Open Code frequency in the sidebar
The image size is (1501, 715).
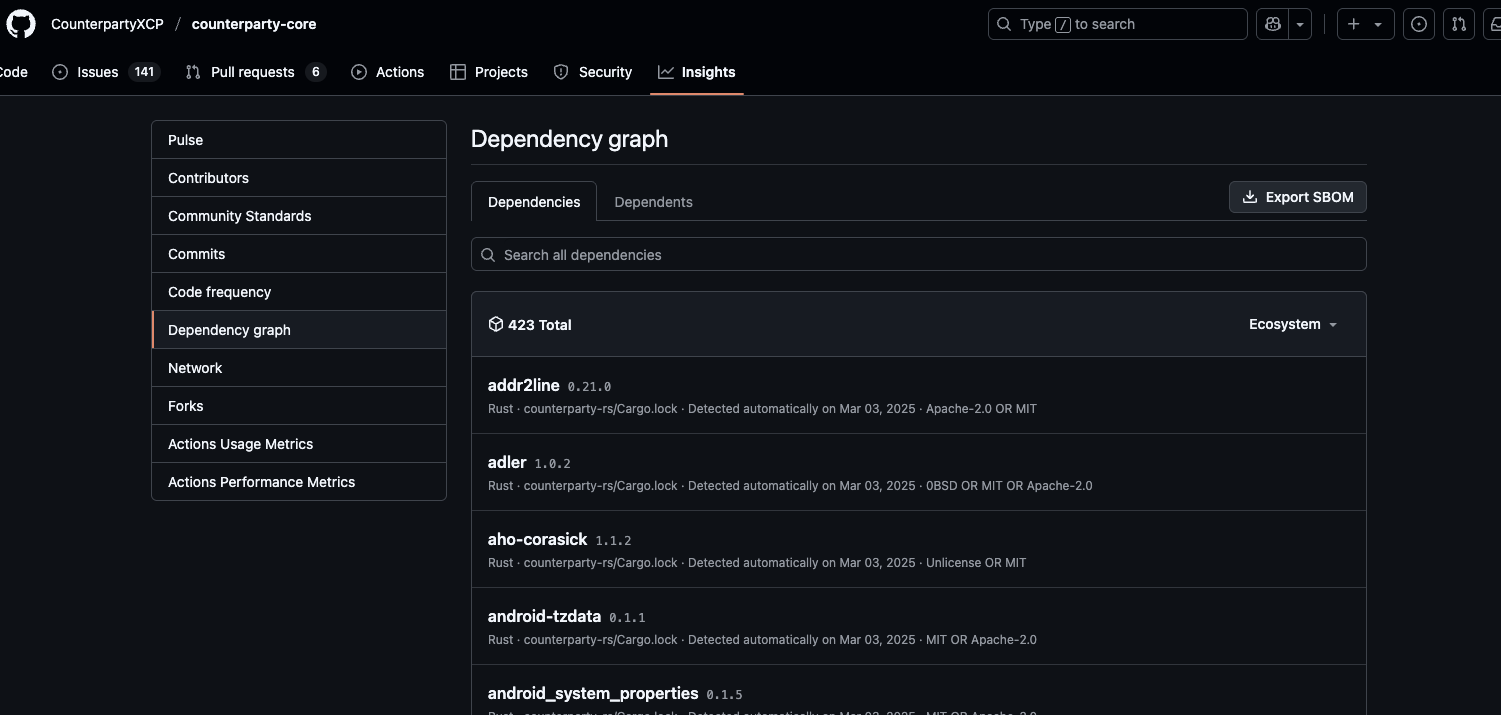(x=299, y=292)
